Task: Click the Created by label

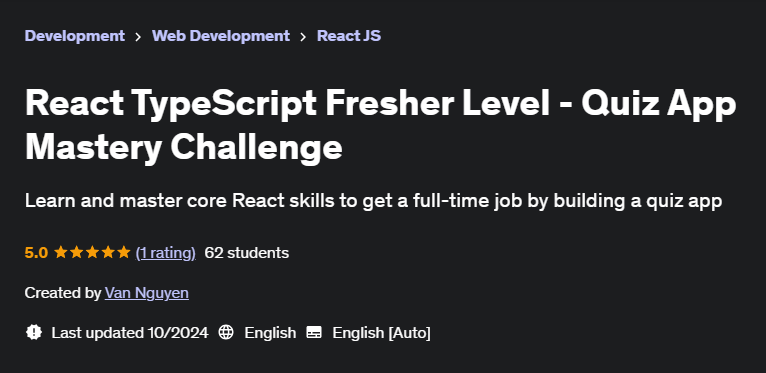Action: click(x=63, y=293)
